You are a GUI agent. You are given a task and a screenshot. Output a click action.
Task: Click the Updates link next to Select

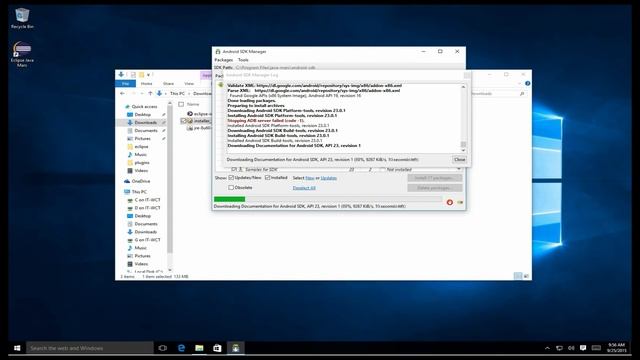coord(329,178)
